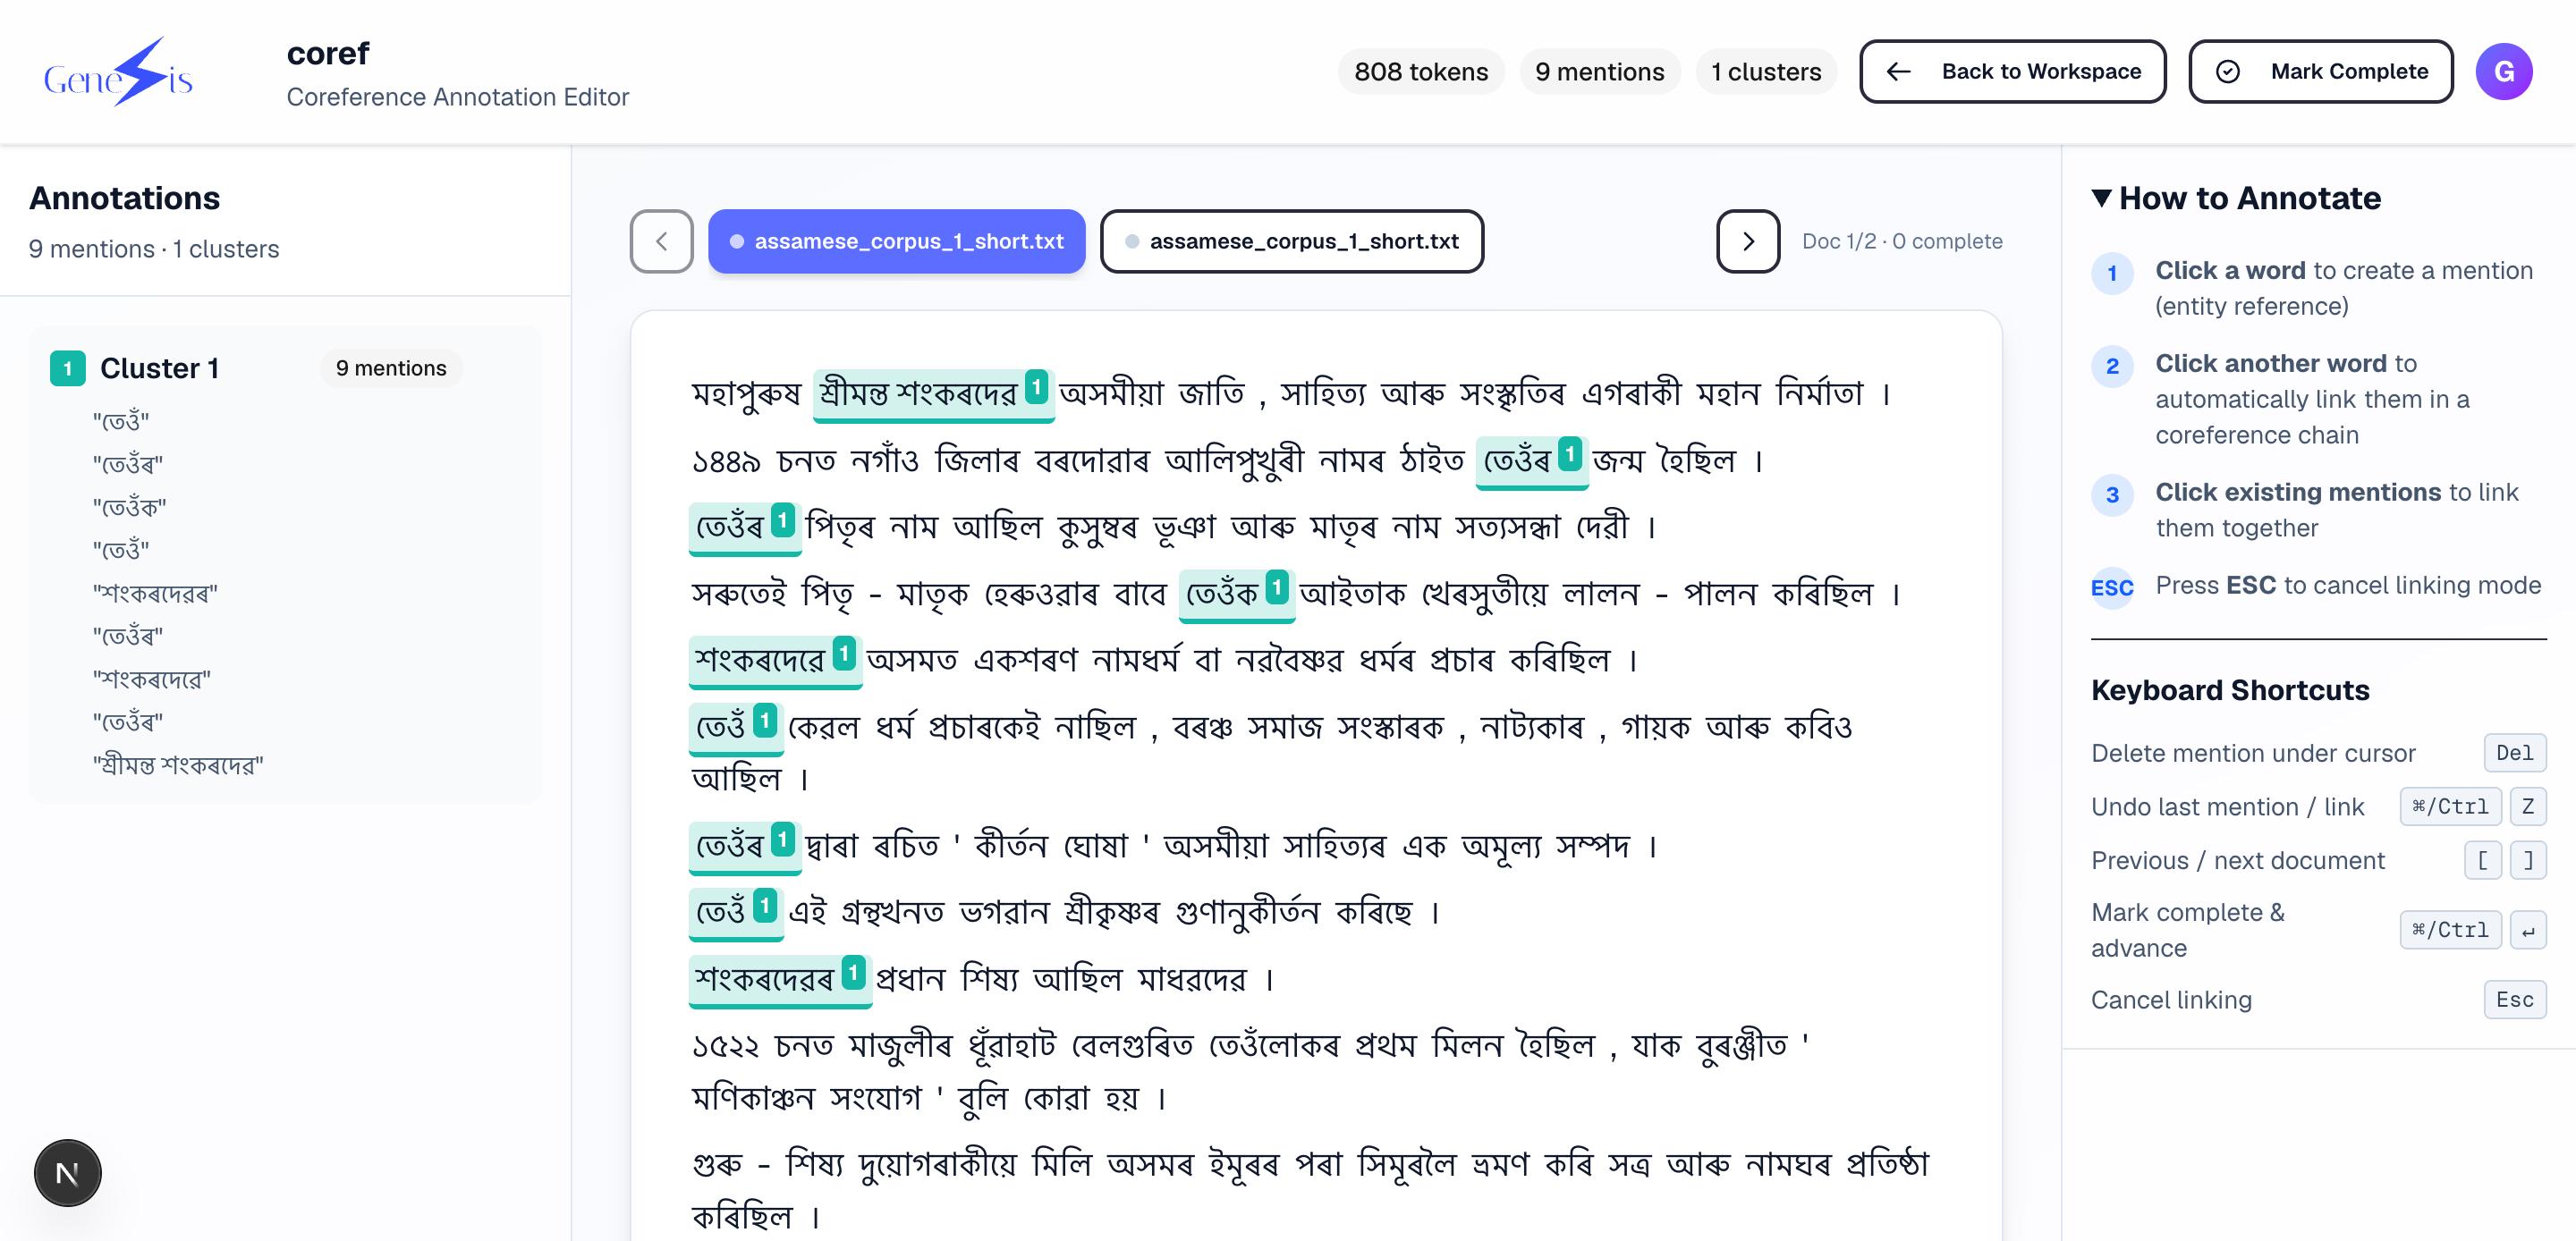Select the active assamese_corpus_1_short.txt tab

pos(896,241)
